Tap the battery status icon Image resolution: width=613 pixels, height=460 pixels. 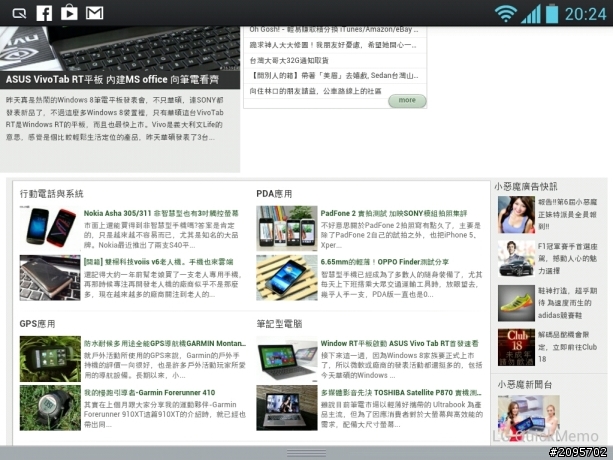coord(552,14)
